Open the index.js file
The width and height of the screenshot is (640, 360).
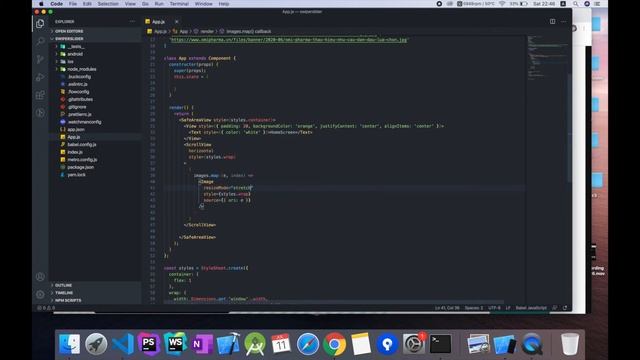click(75, 152)
